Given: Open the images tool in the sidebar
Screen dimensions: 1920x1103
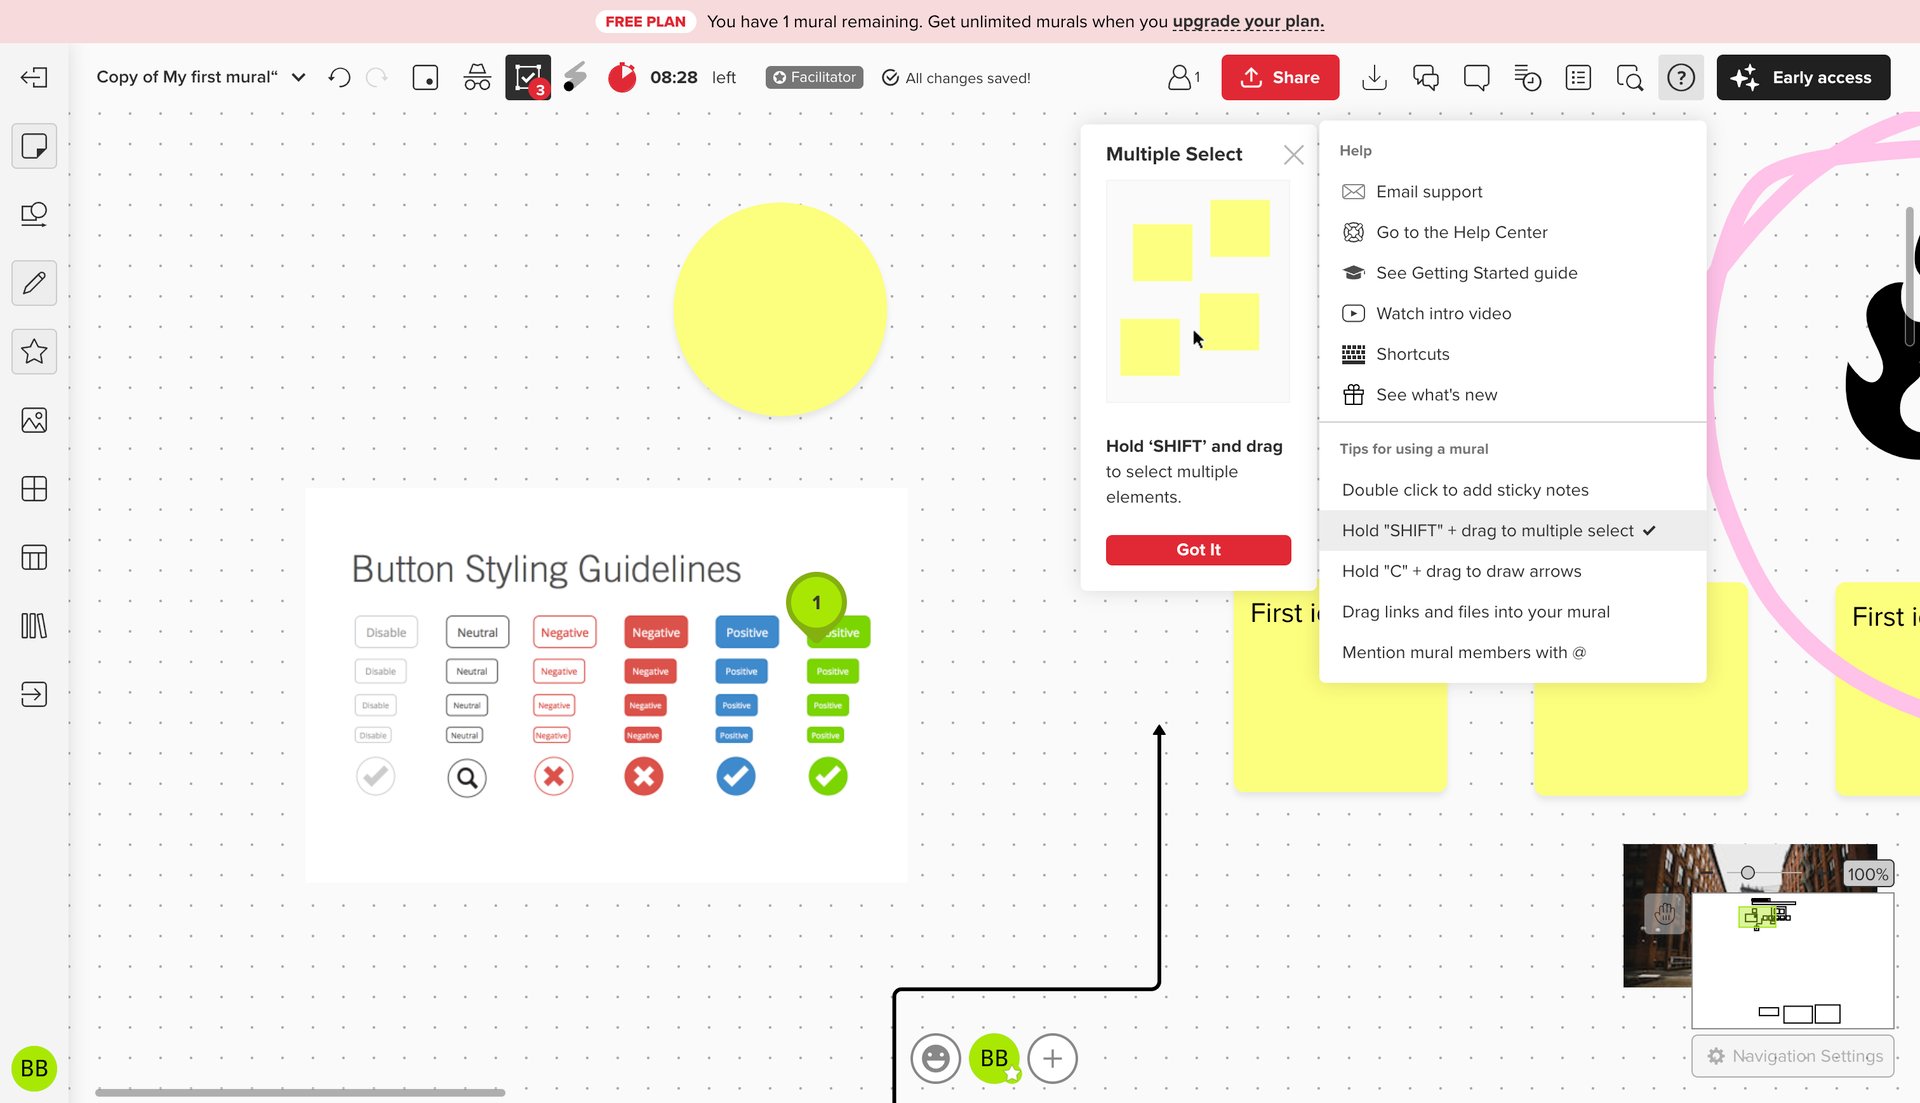Looking at the screenshot, I should click(x=35, y=420).
